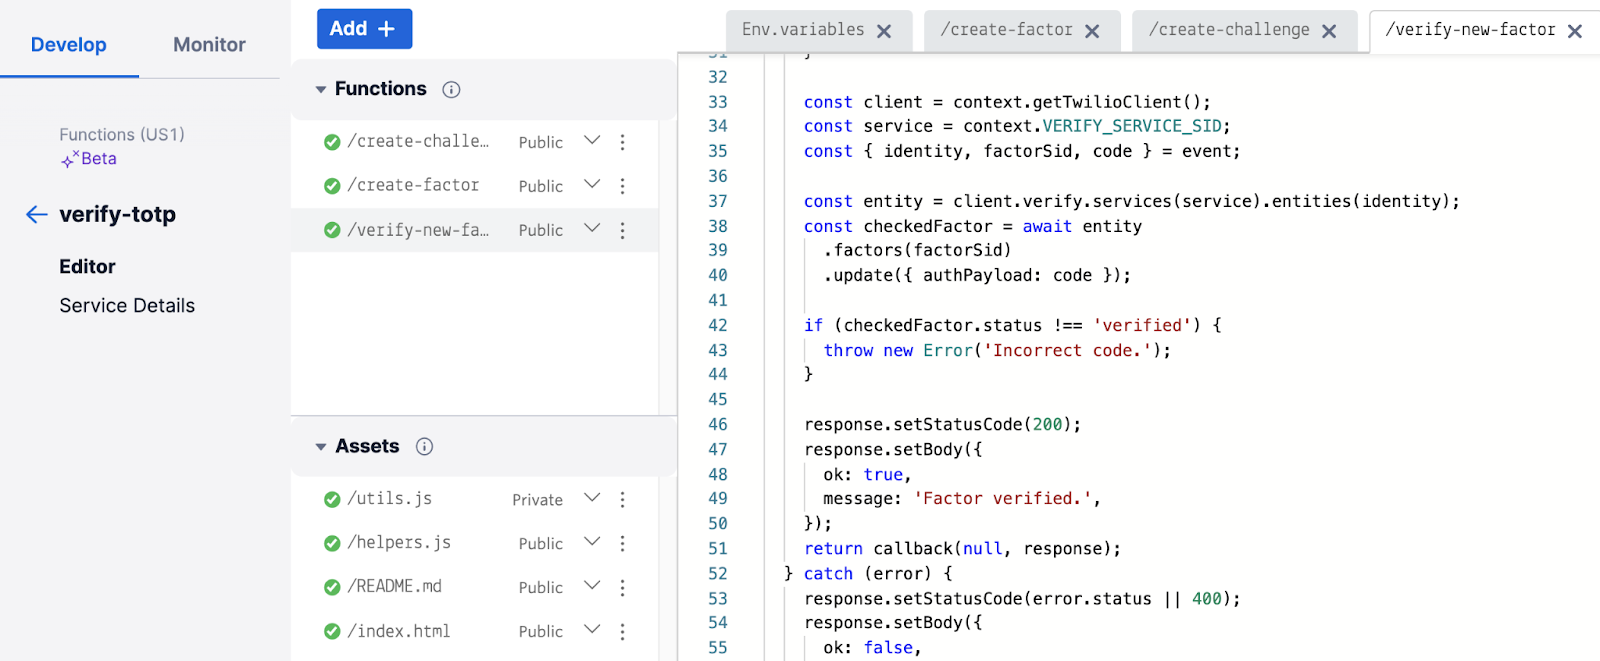Click the Private label for /utils.js
The image size is (1600, 661).
click(537, 500)
